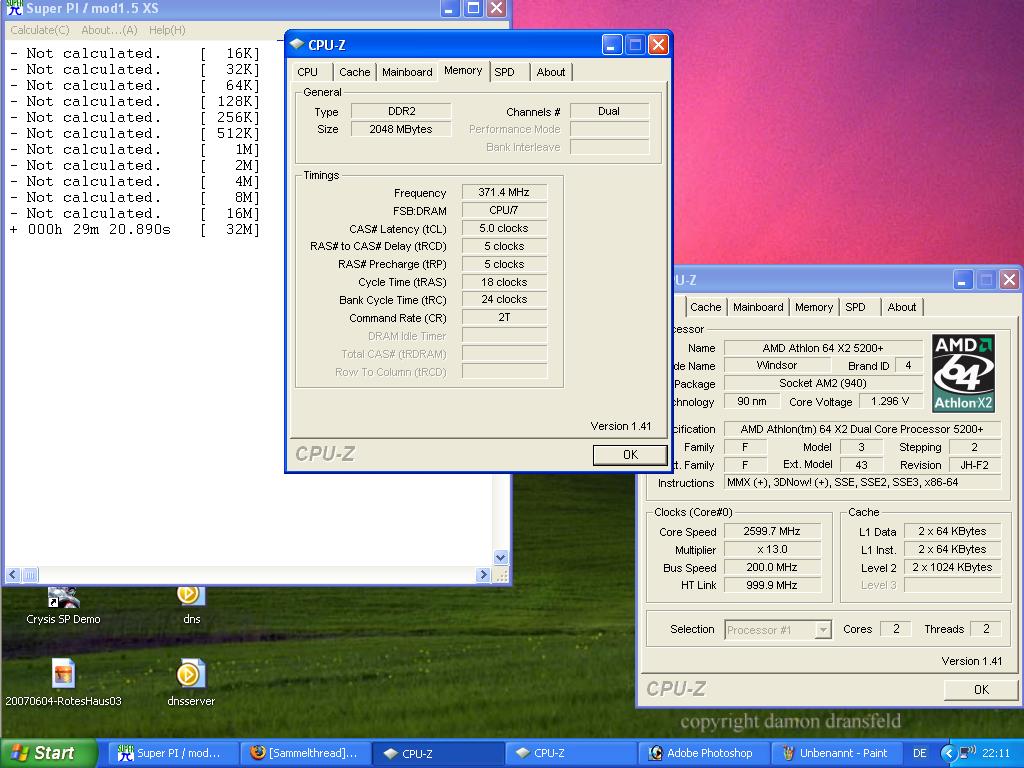Screen dimensions: 1024x768
Task: Click the AMD Athlon 64 X2 5200+ name field
Action: [823, 348]
